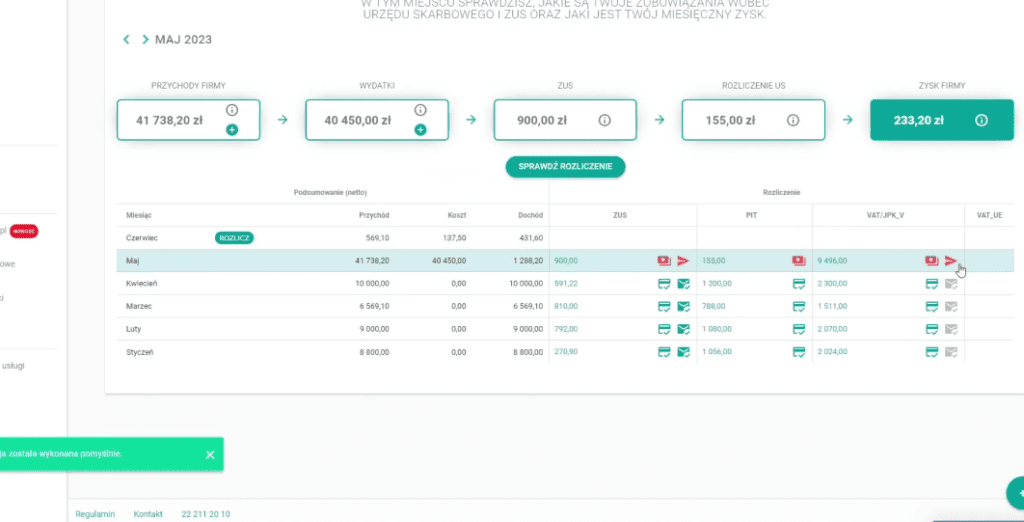
Task: Open the Kontakt link in footer
Action: click(x=148, y=513)
